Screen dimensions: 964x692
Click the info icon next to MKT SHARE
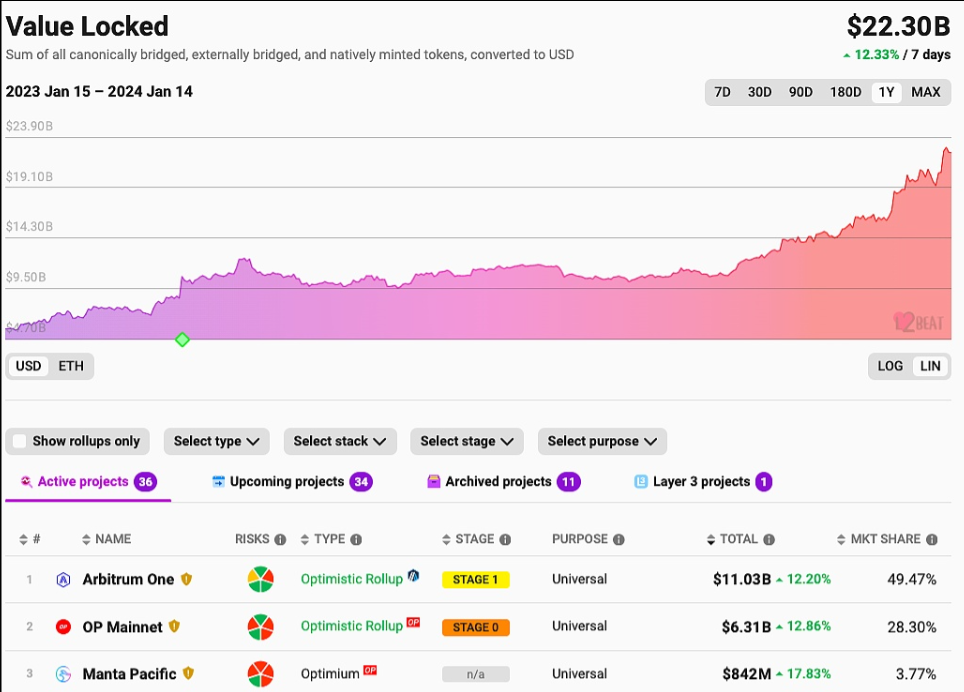932,539
